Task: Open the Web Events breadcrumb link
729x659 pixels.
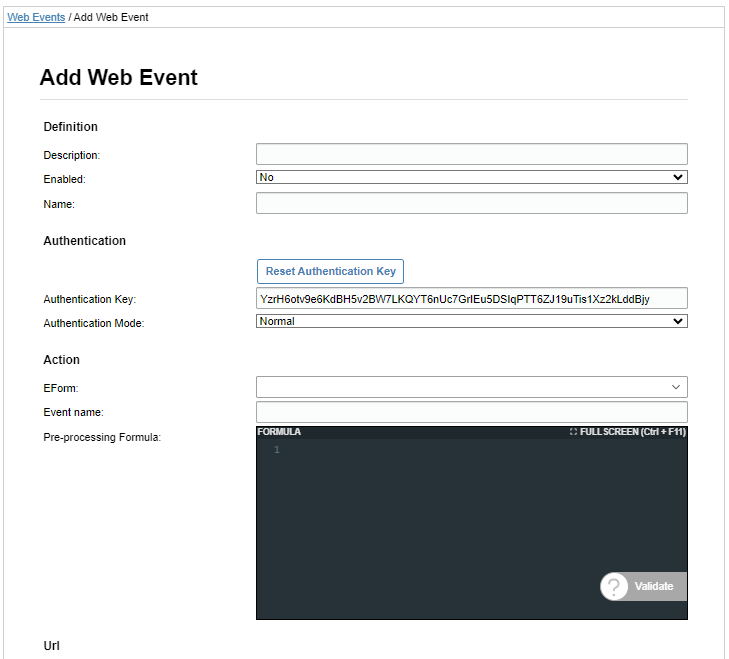Action: [36, 17]
